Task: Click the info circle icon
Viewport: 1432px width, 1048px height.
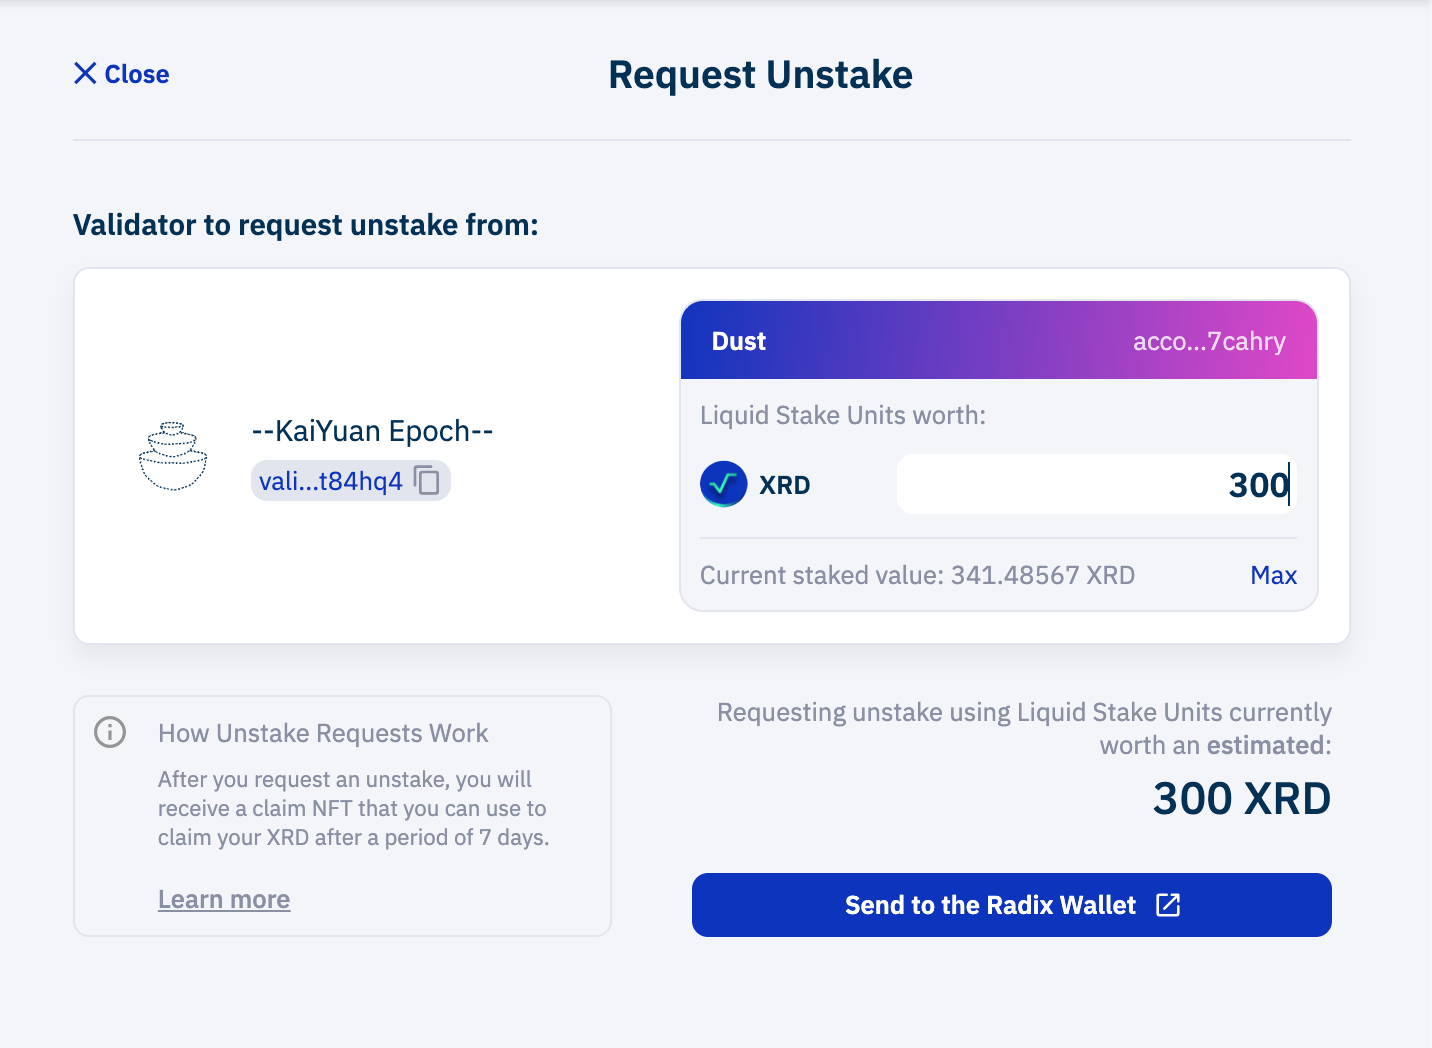Action: pyautogui.click(x=110, y=732)
